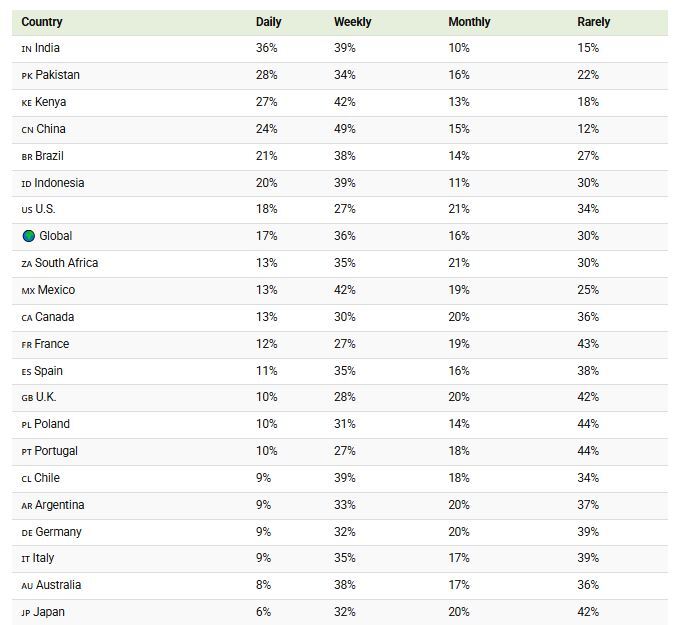Click the CN code icon beside China
This screenshot has width=691, height=625.
click(x=27, y=130)
